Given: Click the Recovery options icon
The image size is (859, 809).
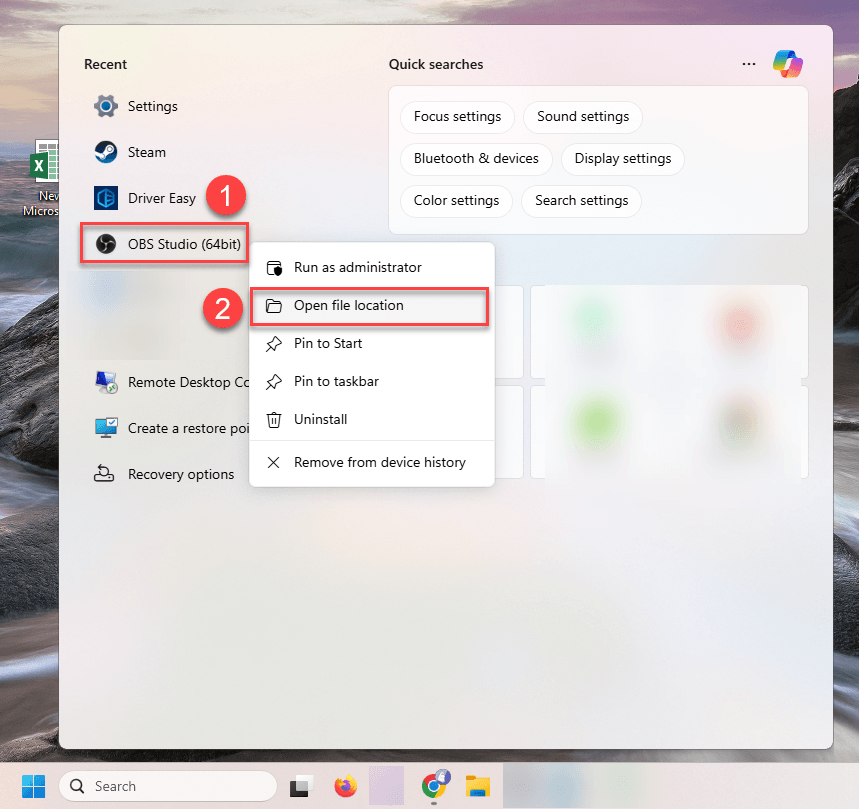Looking at the screenshot, I should [104, 474].
